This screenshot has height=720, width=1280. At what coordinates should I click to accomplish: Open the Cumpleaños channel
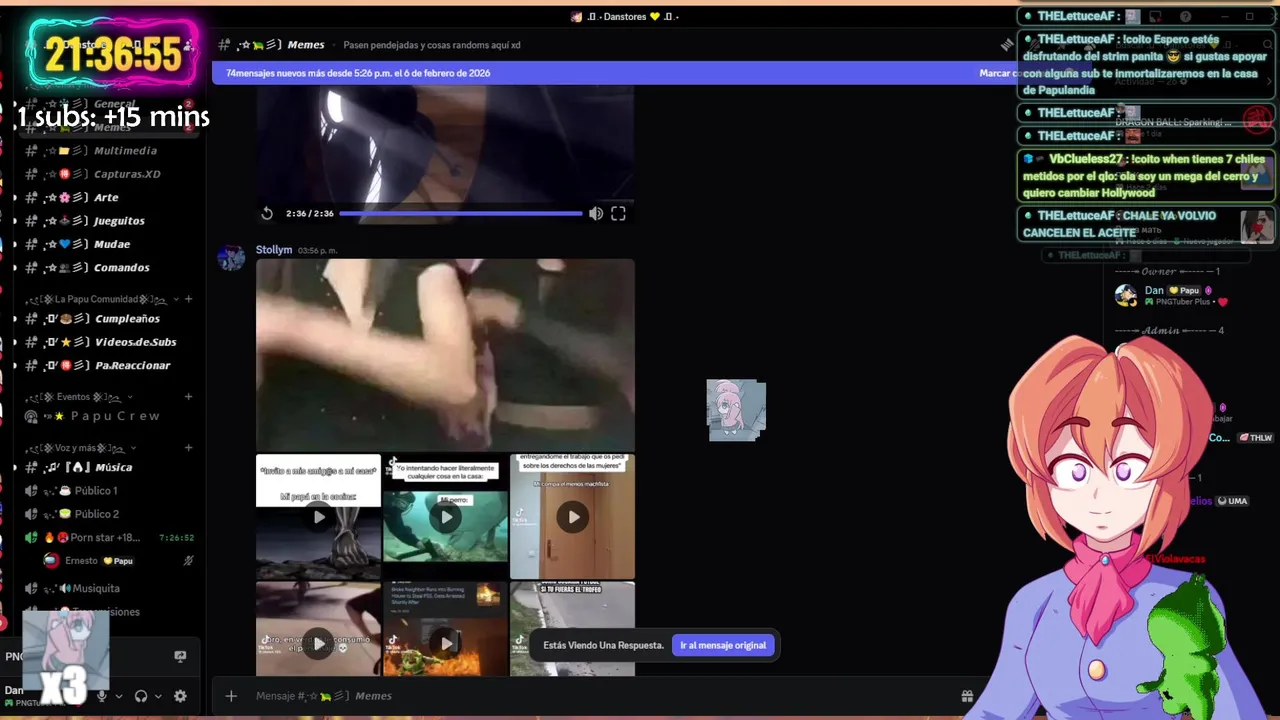coord(110,319)
